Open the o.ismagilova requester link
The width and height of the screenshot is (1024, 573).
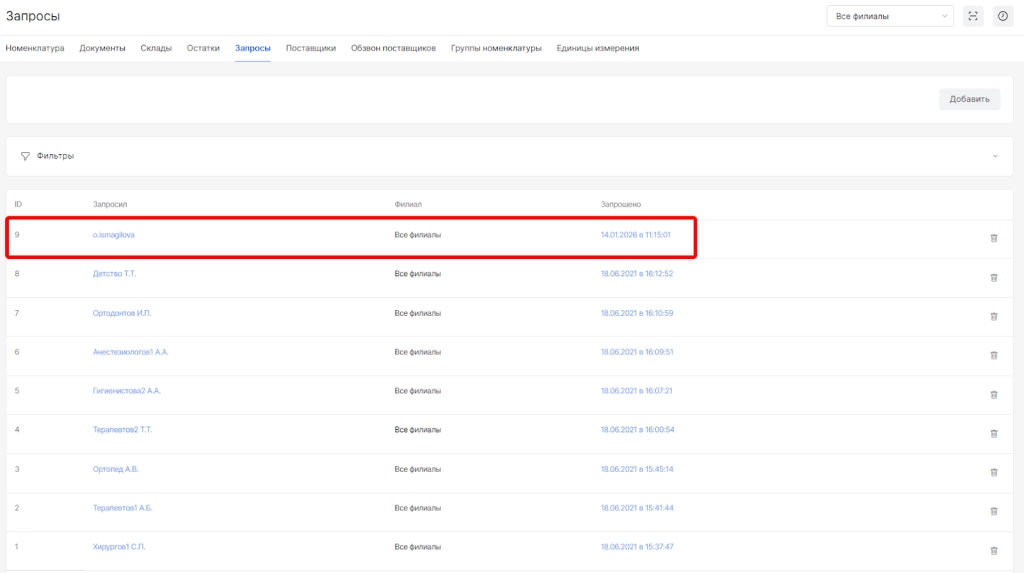click(114, 235)
